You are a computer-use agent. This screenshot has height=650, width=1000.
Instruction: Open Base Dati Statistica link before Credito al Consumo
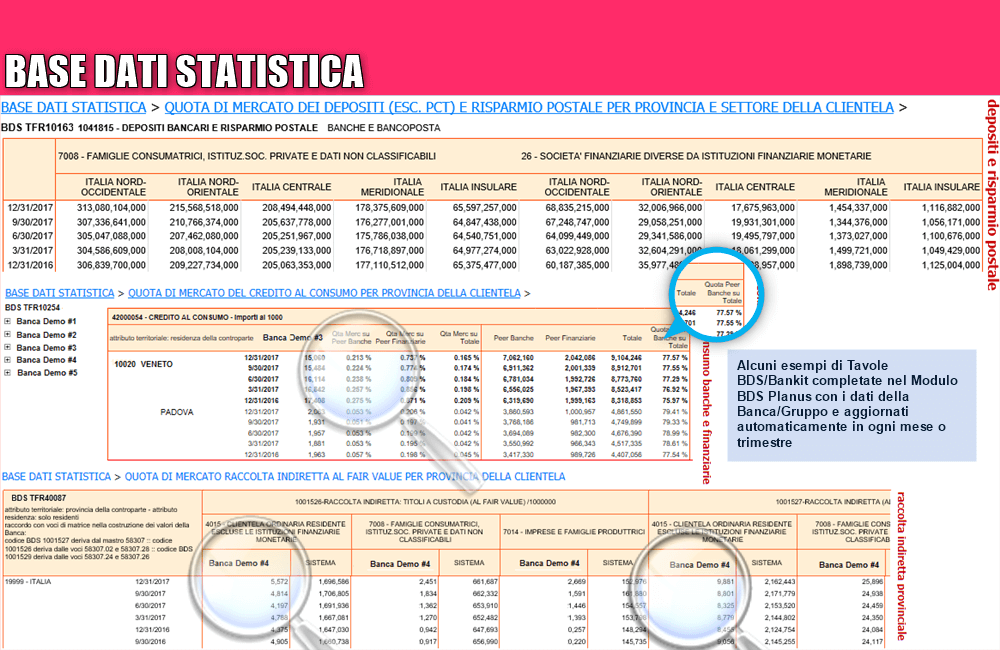click(60, 293)
